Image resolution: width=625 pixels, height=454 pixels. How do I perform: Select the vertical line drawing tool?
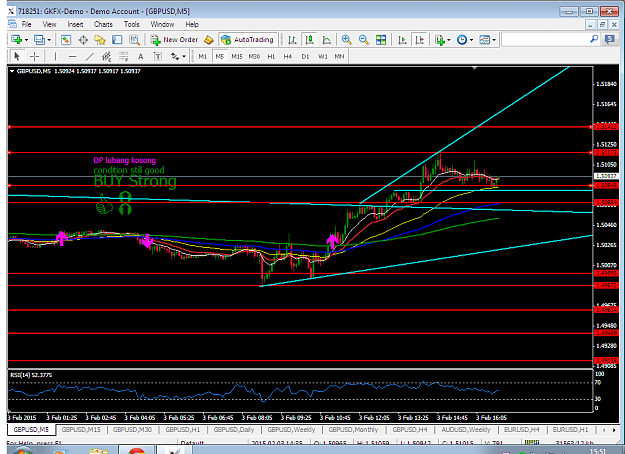[x=55, y=57]
